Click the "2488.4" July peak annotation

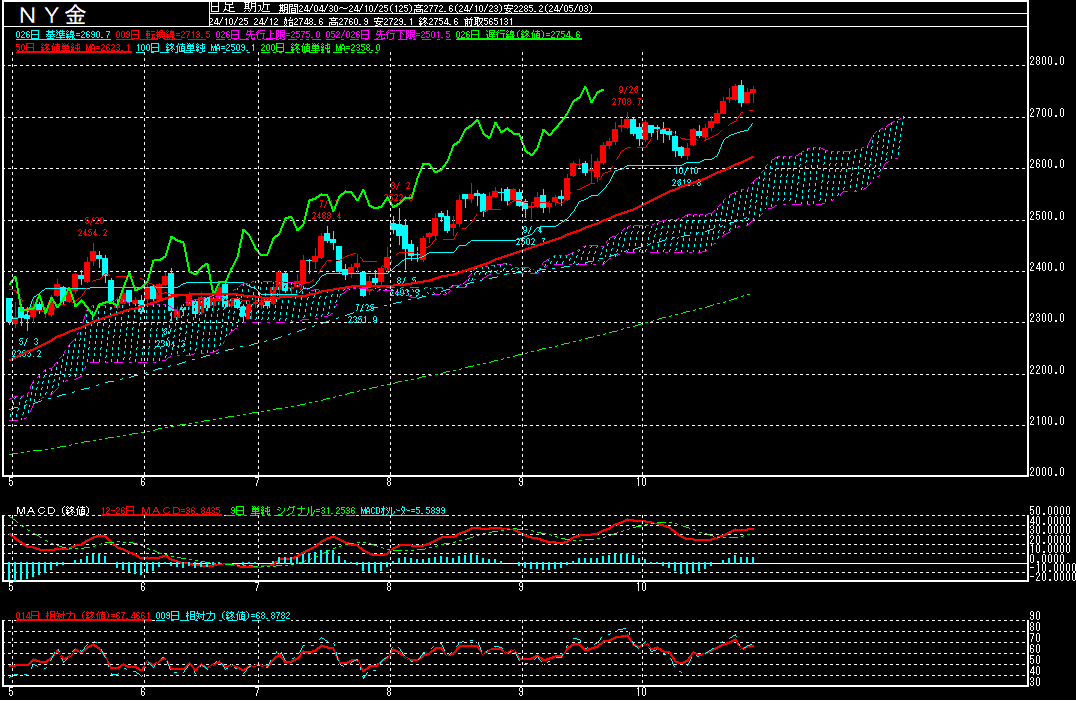click(326, 216)
